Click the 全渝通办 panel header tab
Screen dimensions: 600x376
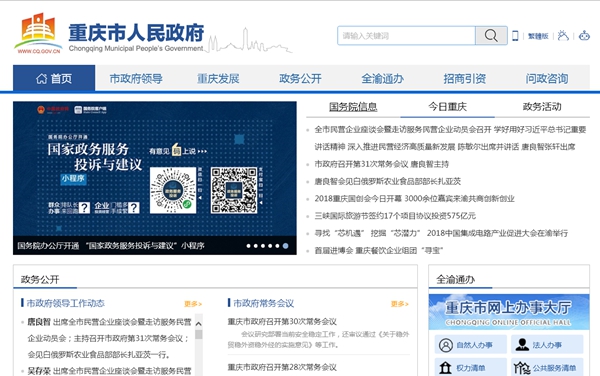[455, 280]
